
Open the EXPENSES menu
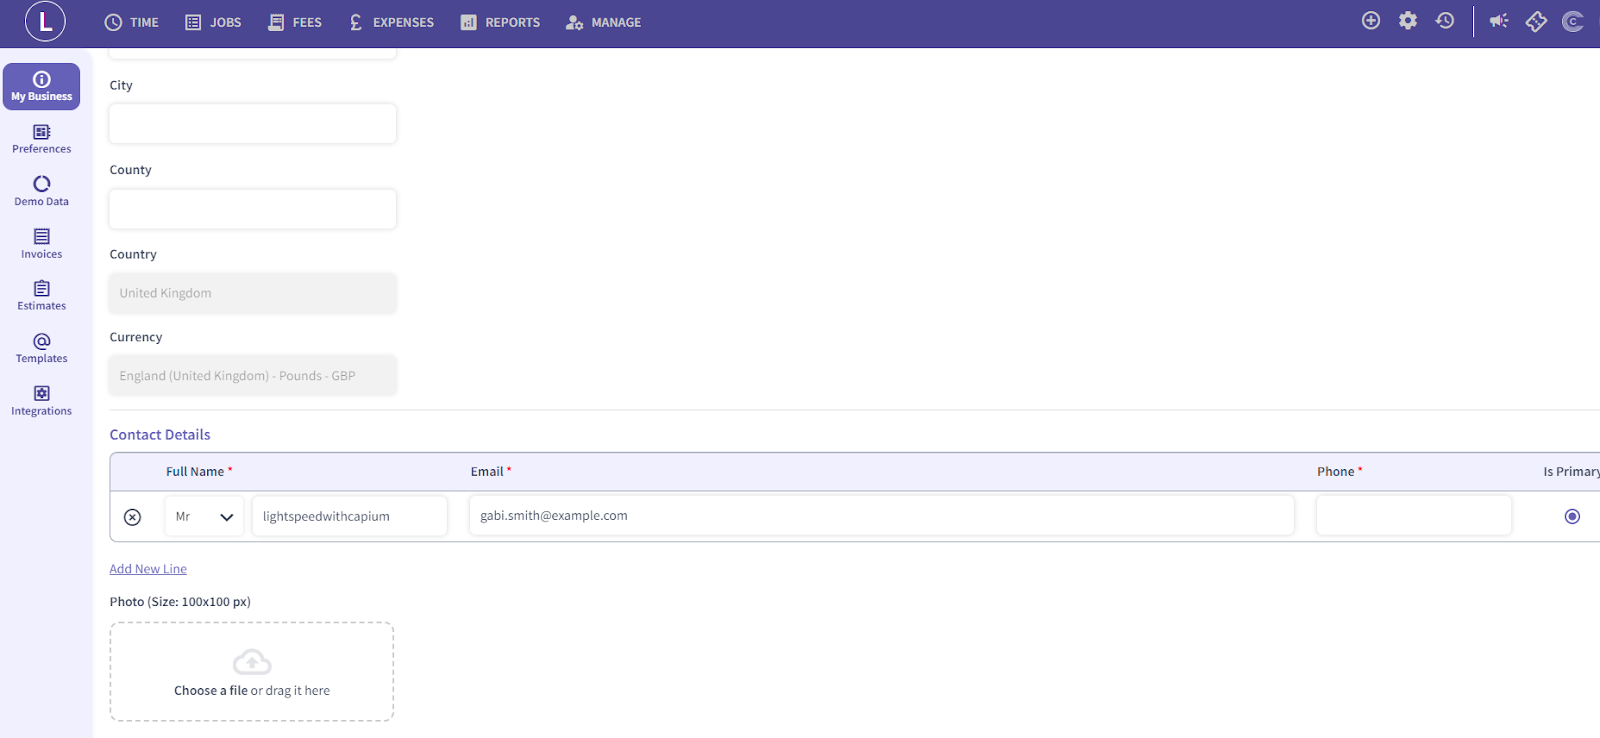(391, 22)
